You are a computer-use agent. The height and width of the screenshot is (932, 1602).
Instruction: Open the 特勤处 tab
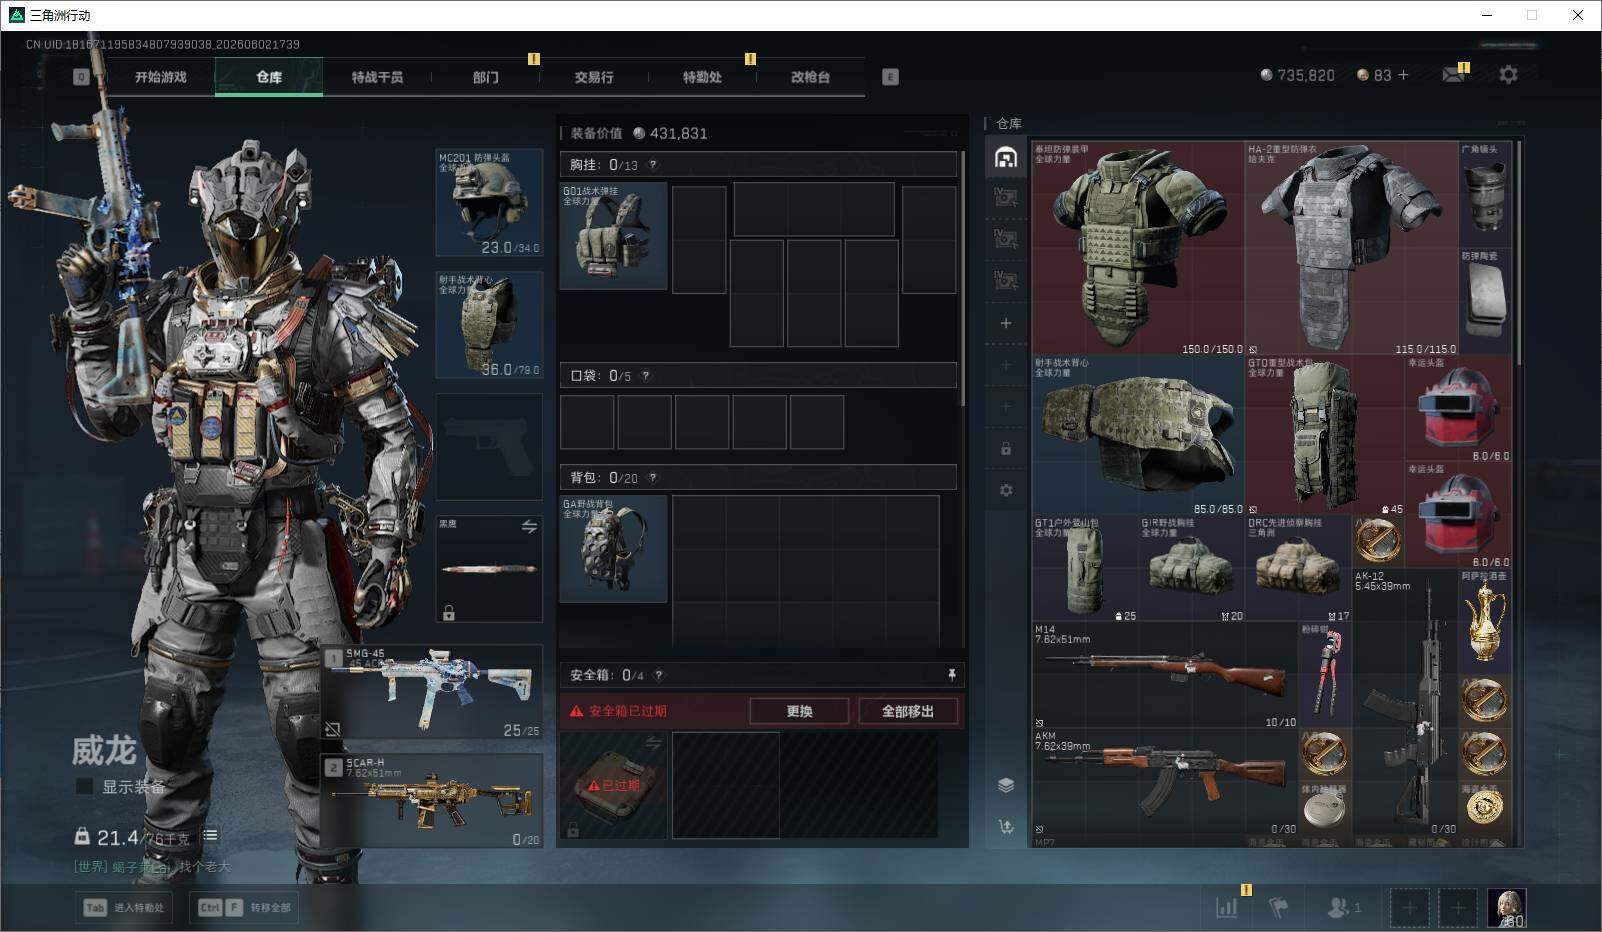point(702,77)
